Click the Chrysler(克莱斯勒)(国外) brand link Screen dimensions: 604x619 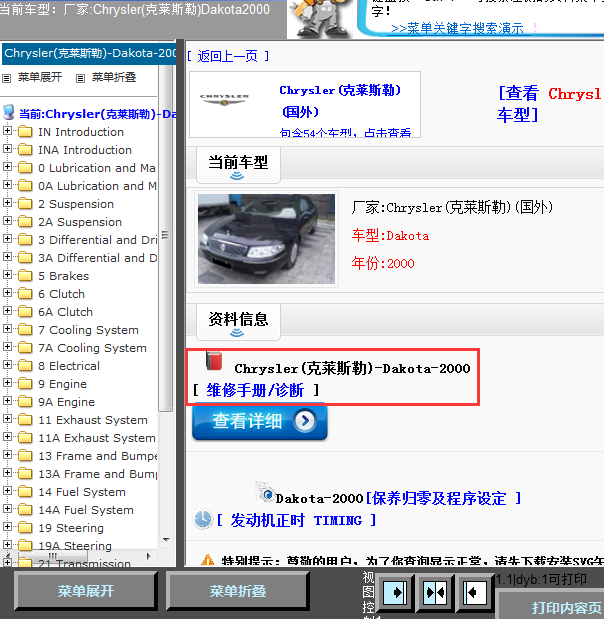(x=340, y=101)
